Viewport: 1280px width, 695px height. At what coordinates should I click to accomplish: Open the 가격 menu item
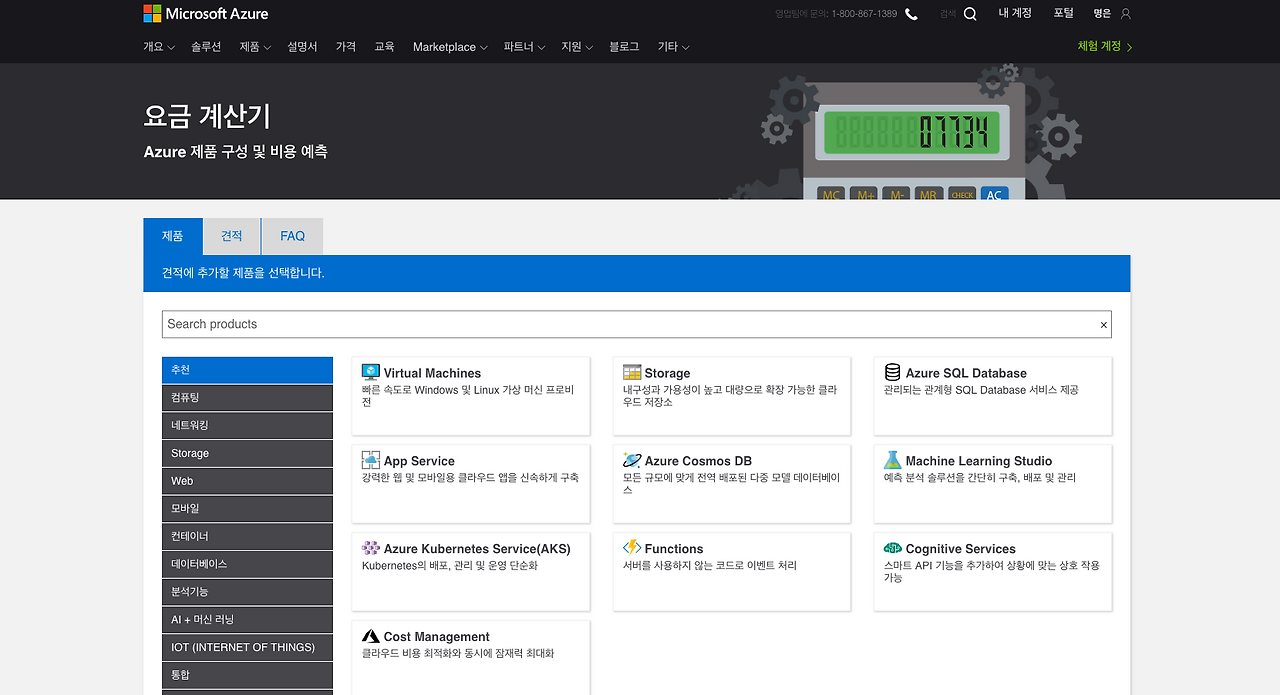click(346, 47)
